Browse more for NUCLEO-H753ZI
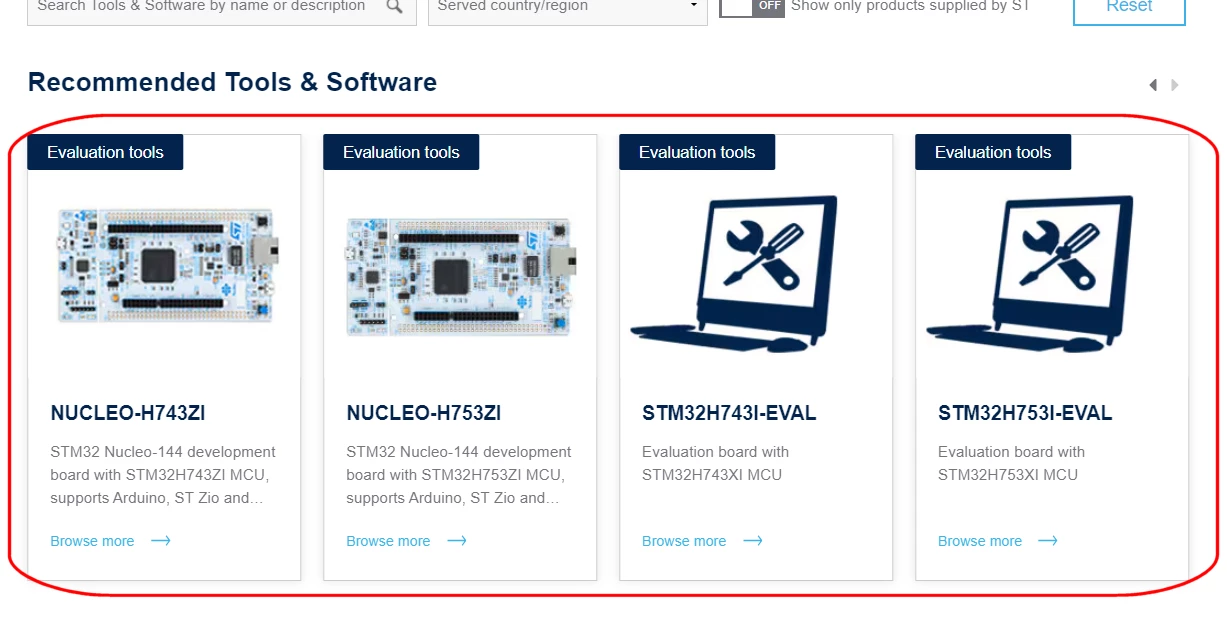Screen dimensions: 1227x626 tap(388, 541)
